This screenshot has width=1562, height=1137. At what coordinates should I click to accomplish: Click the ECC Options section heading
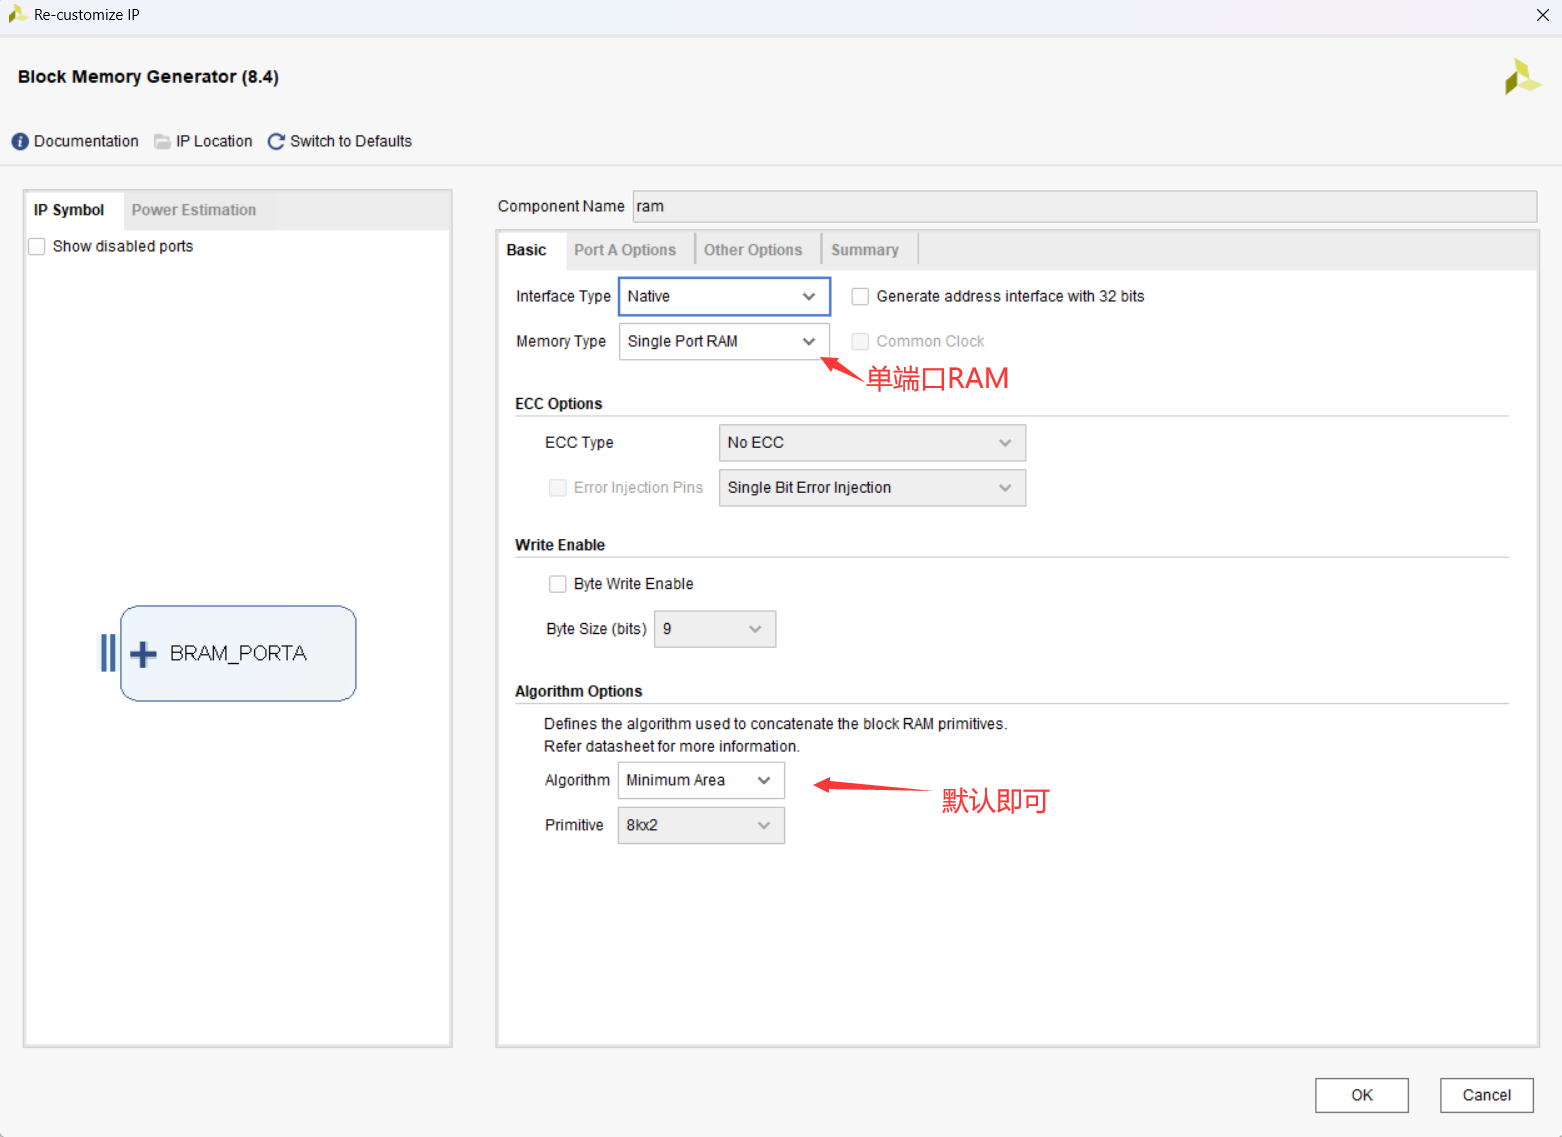coord(559,404)
